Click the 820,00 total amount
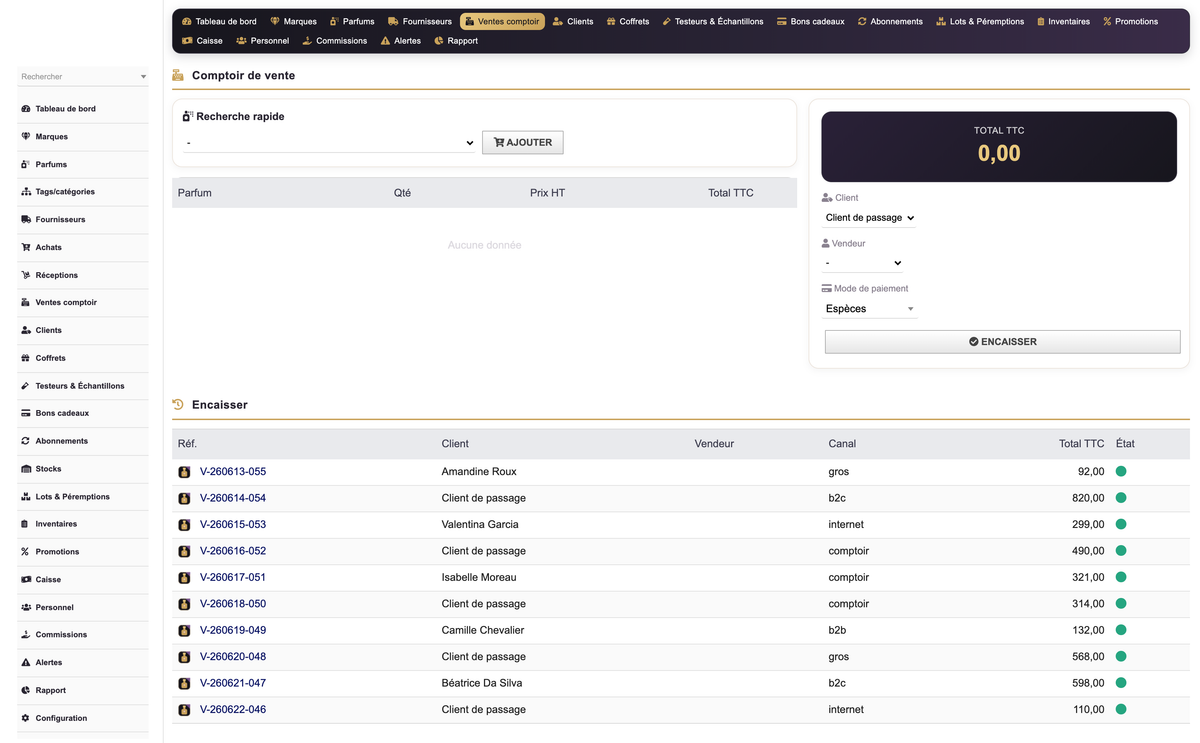This screenshot has height=743, width=1200. 1088,498
